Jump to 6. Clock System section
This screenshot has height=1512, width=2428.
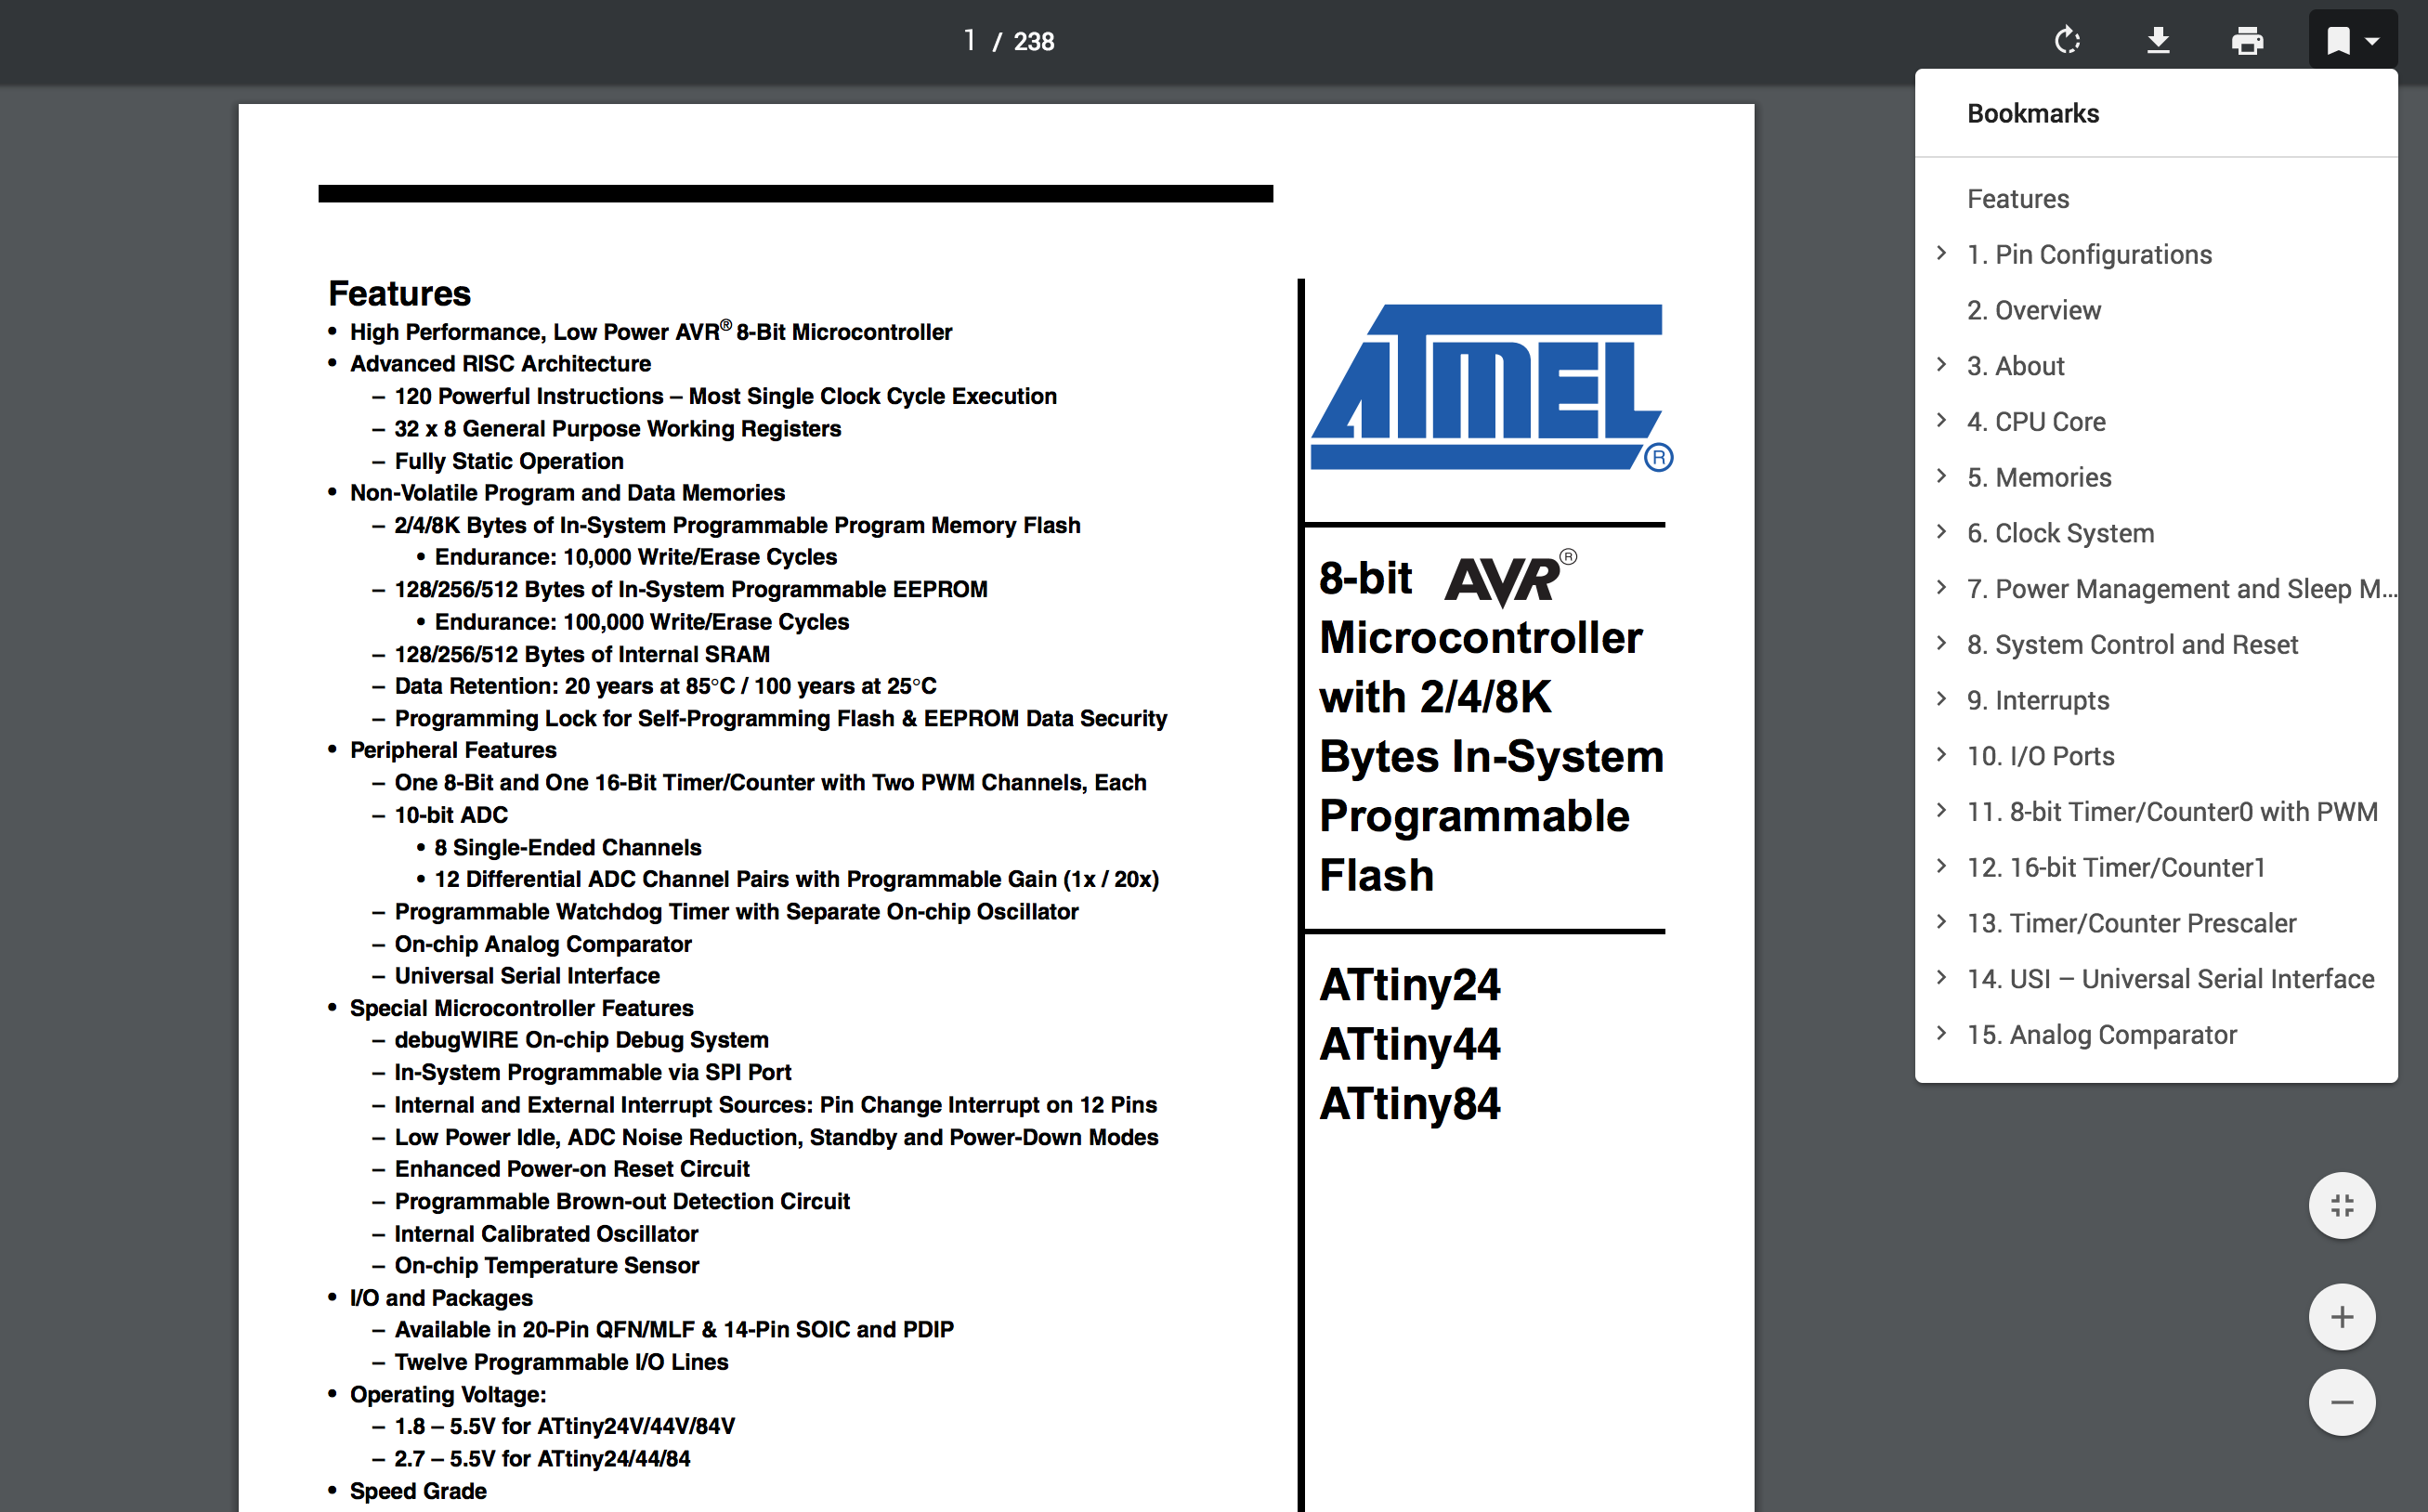[2060, 534]
